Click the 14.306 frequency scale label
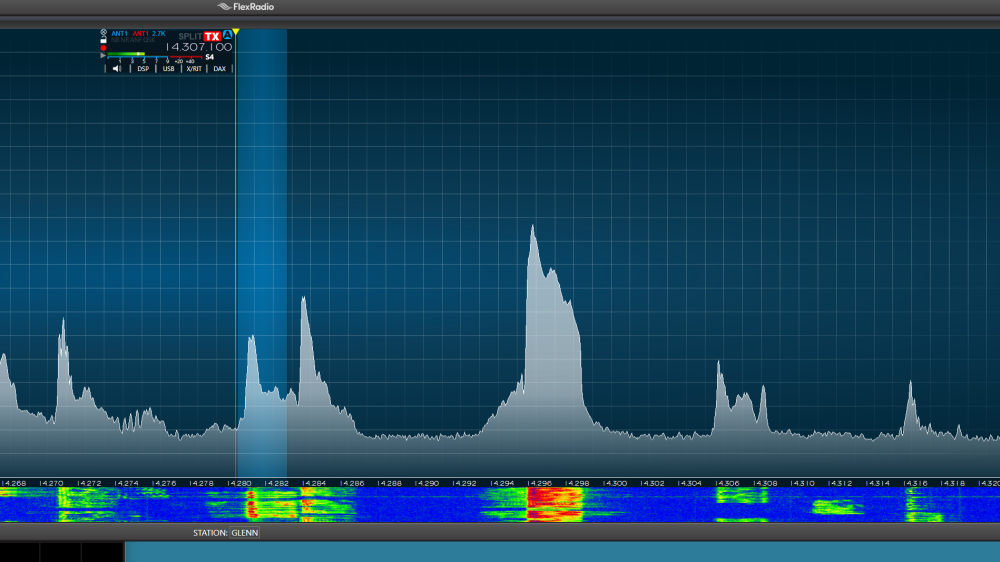The width and height of the screenshot is (1000, 562). click(727, 484)
